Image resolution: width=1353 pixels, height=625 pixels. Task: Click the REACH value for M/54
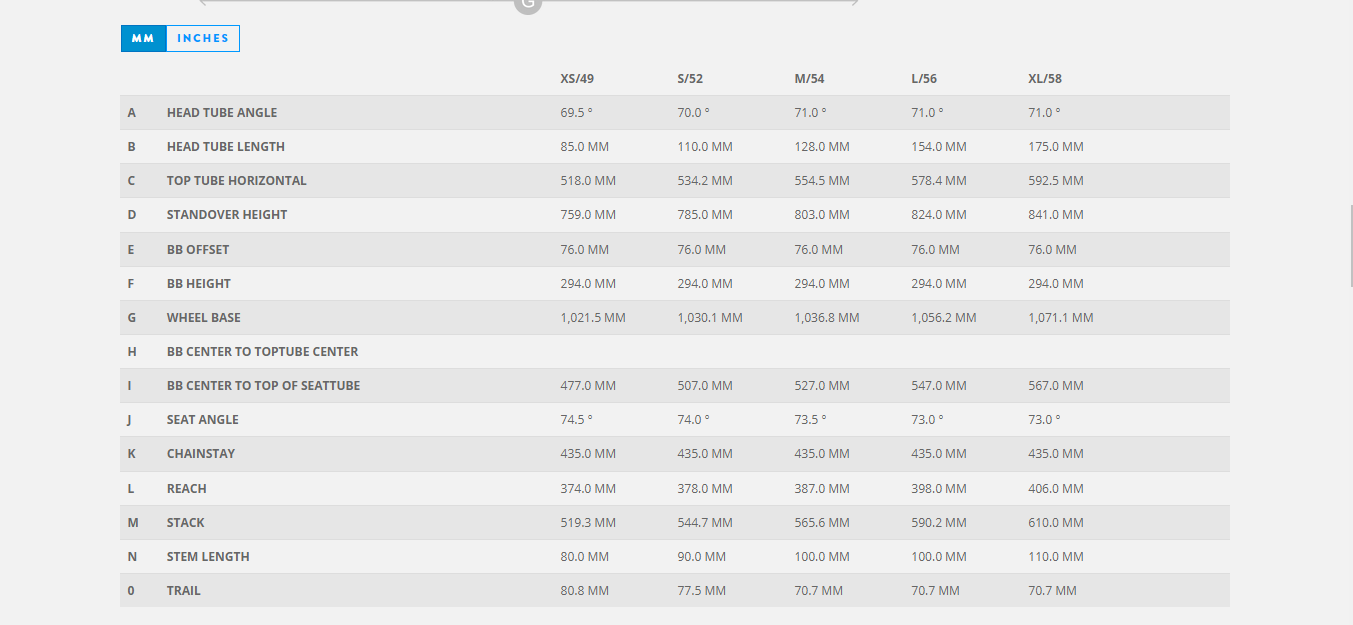coord(822,489)
